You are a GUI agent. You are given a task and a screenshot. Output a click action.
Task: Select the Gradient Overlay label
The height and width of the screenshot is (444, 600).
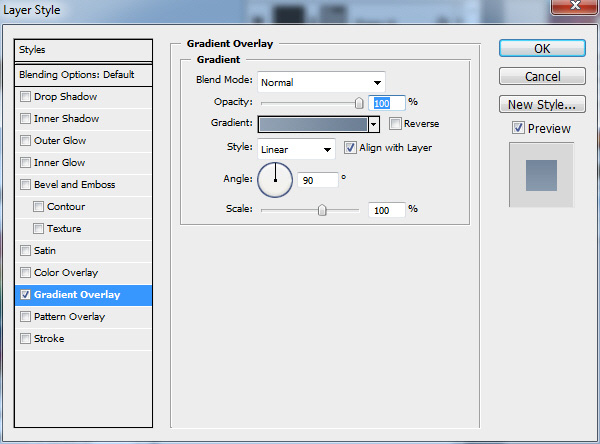click(77, 294)
